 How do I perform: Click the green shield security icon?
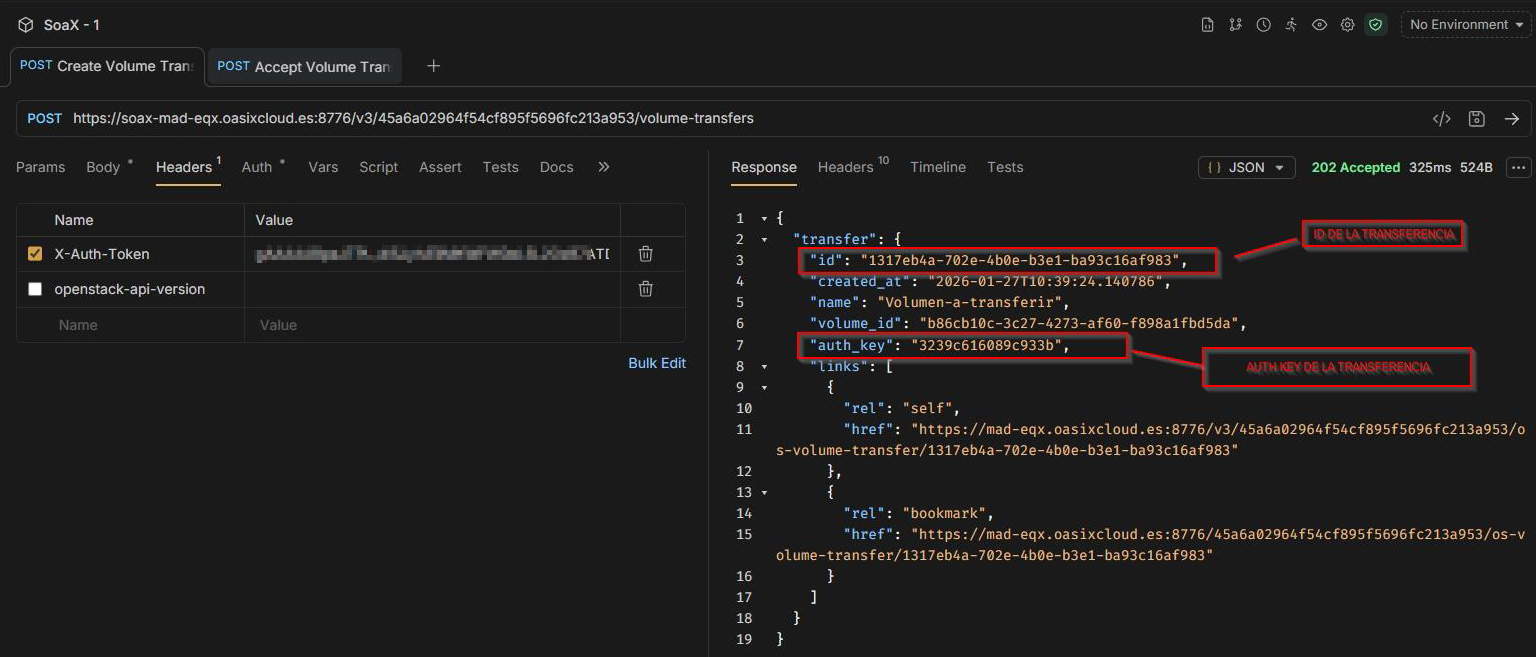click(x=1376, y=25)
